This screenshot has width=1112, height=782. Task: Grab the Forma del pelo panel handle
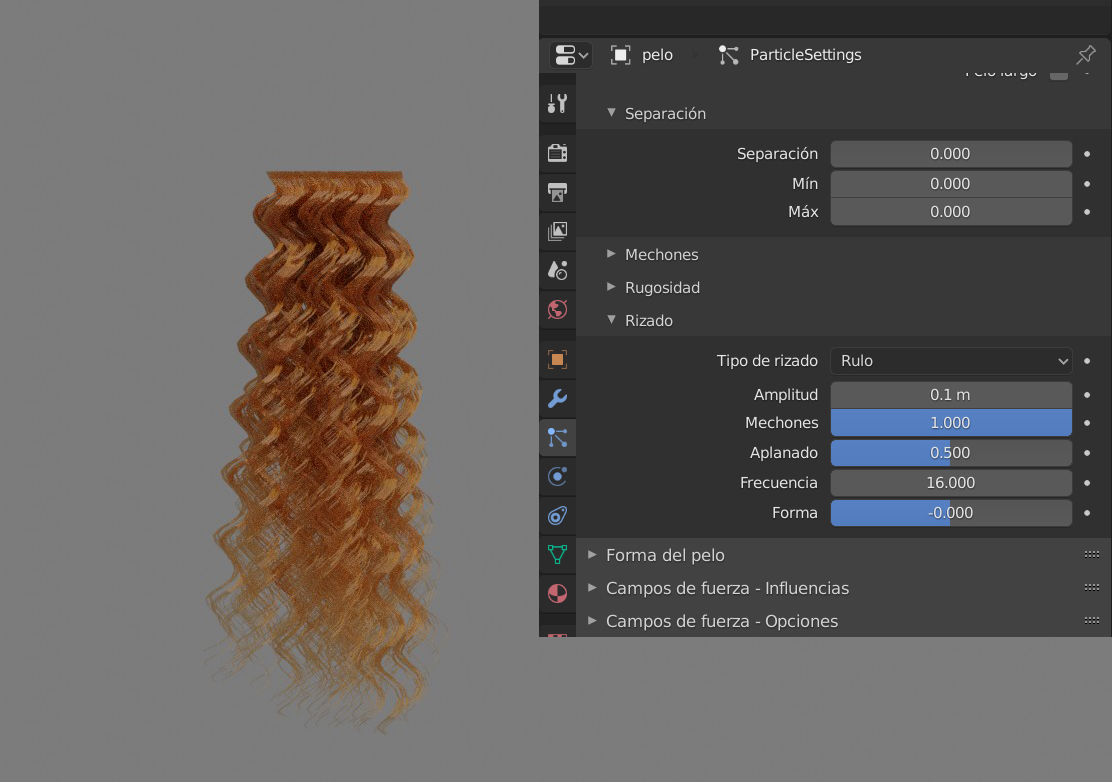(x=1092, y=554)
